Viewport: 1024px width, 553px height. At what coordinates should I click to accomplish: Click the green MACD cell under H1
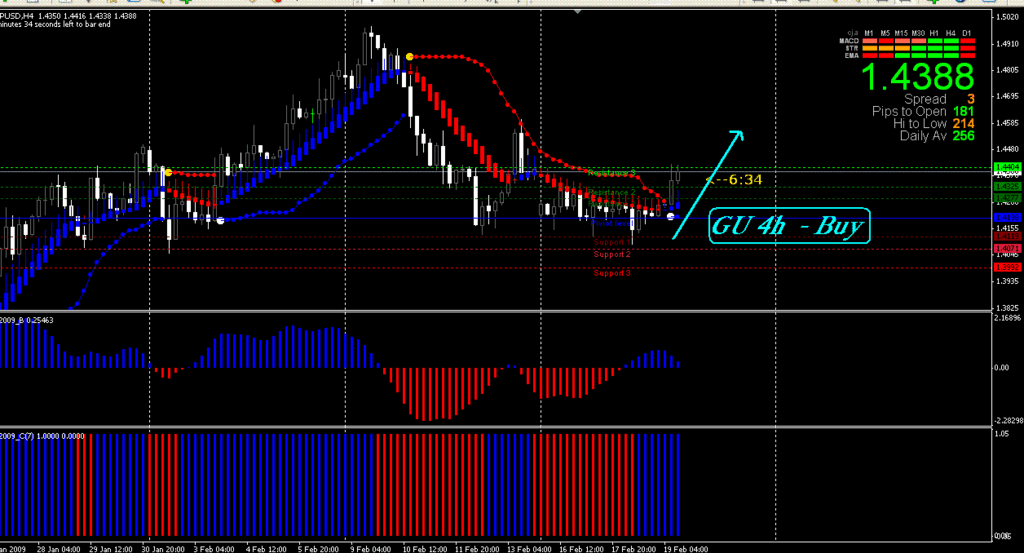[x=935, y=41]
